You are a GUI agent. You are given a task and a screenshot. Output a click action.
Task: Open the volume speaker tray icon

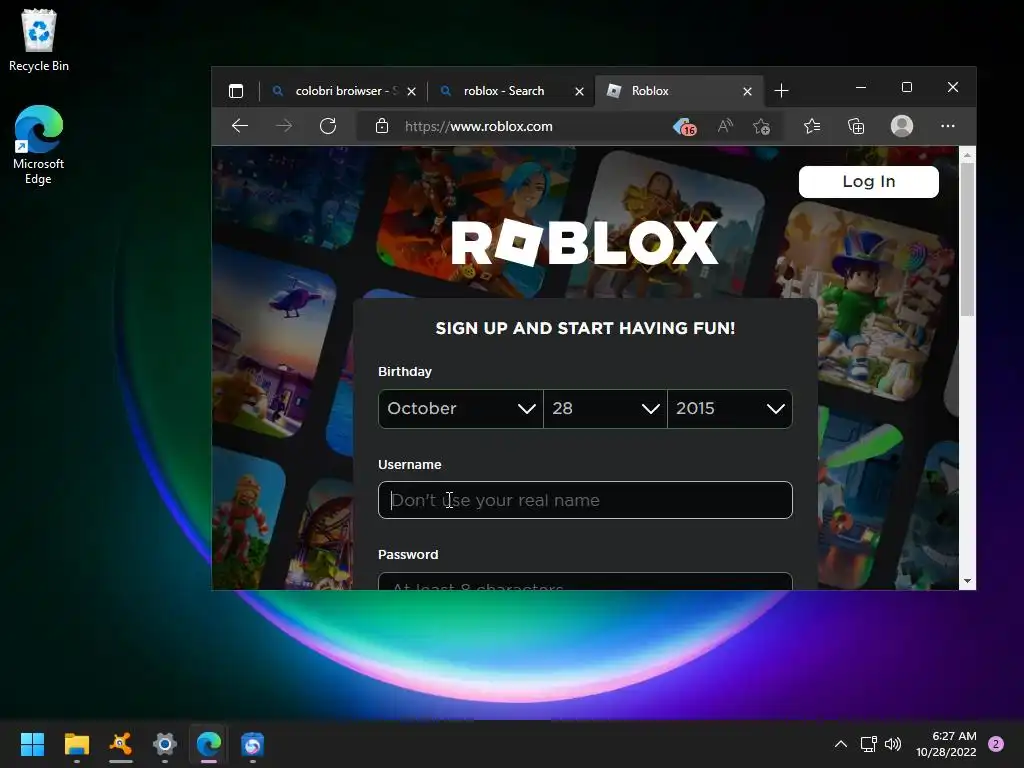point(893,744)
